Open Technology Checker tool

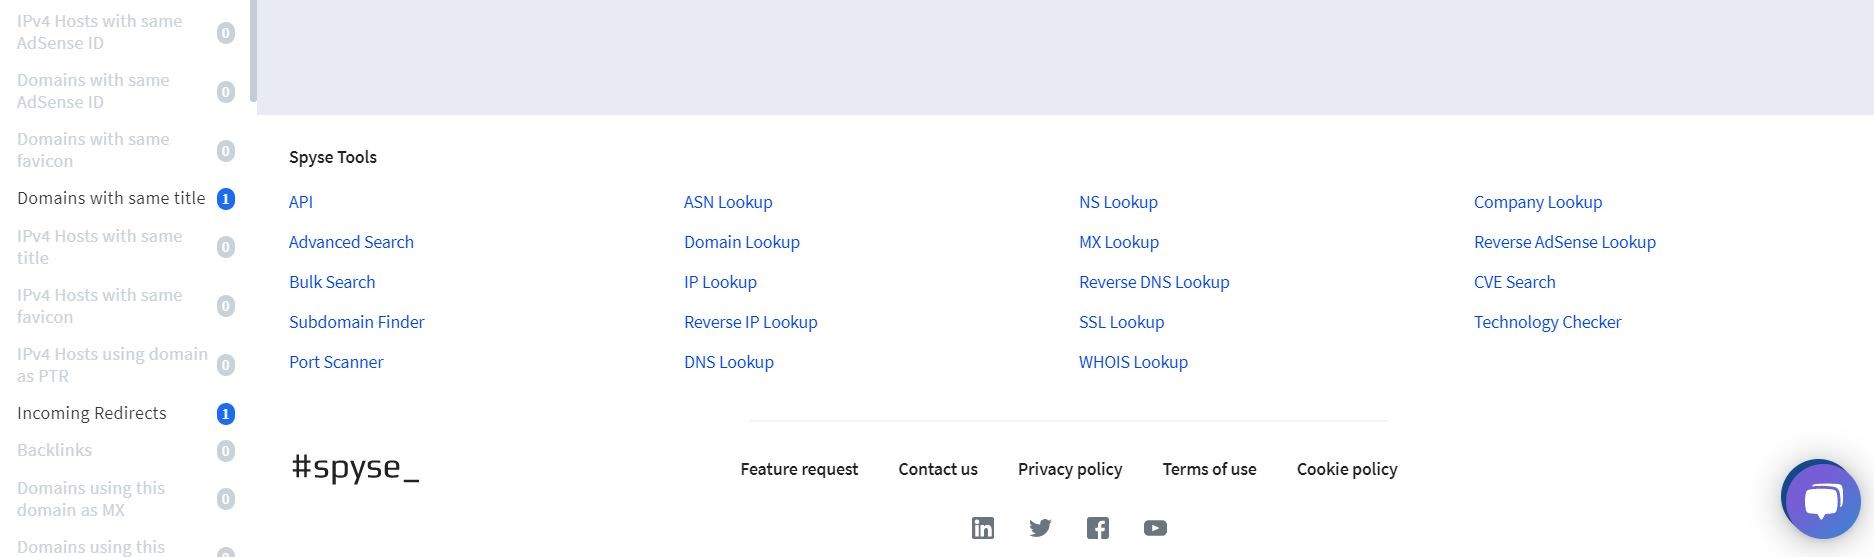click(x=1547, y=322)
